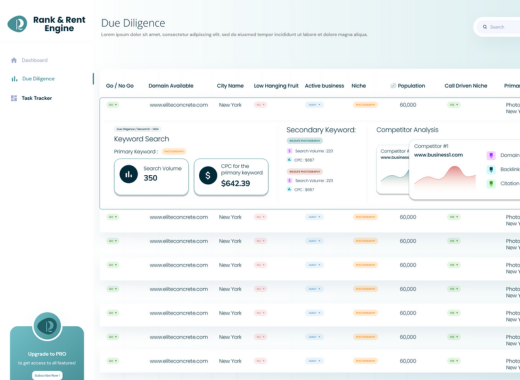Open Low Hanging Fruit dropdown in first row

coord(260,105)
